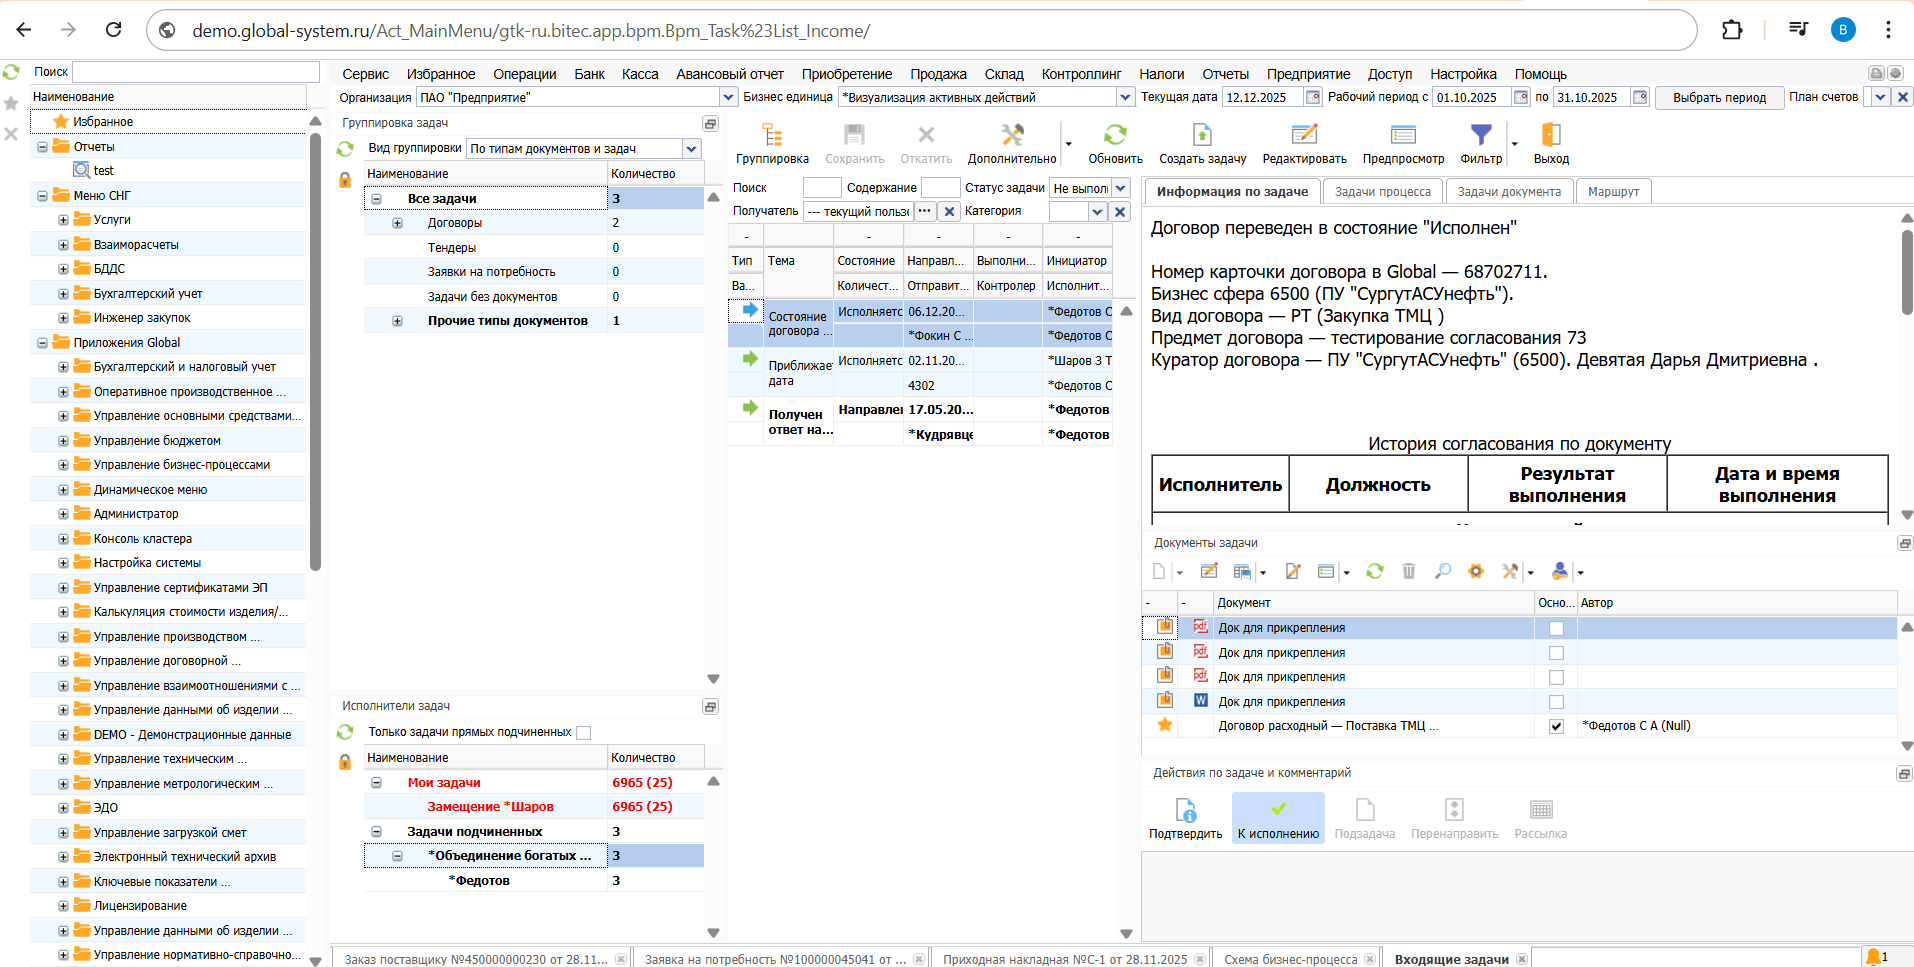Check the box for first Док для прикрепления

pyautogui.click(x=1556, y=629)
